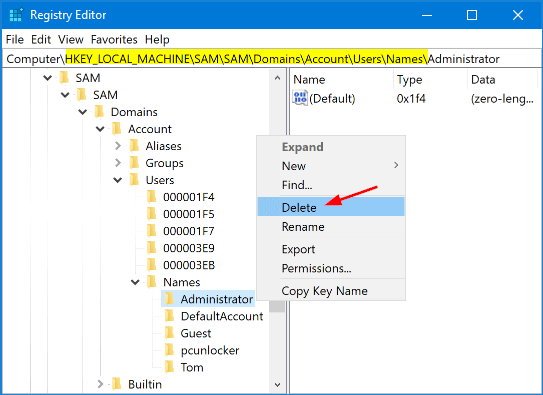Screen dimensions: 543x395
Task: Click Copy Key Name entry
Action: pos(324,291)
